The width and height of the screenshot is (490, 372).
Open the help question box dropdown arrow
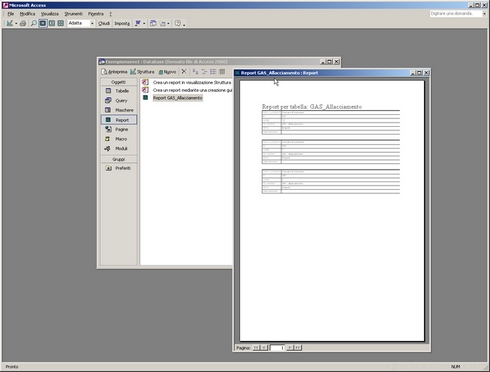pos(484,14)
